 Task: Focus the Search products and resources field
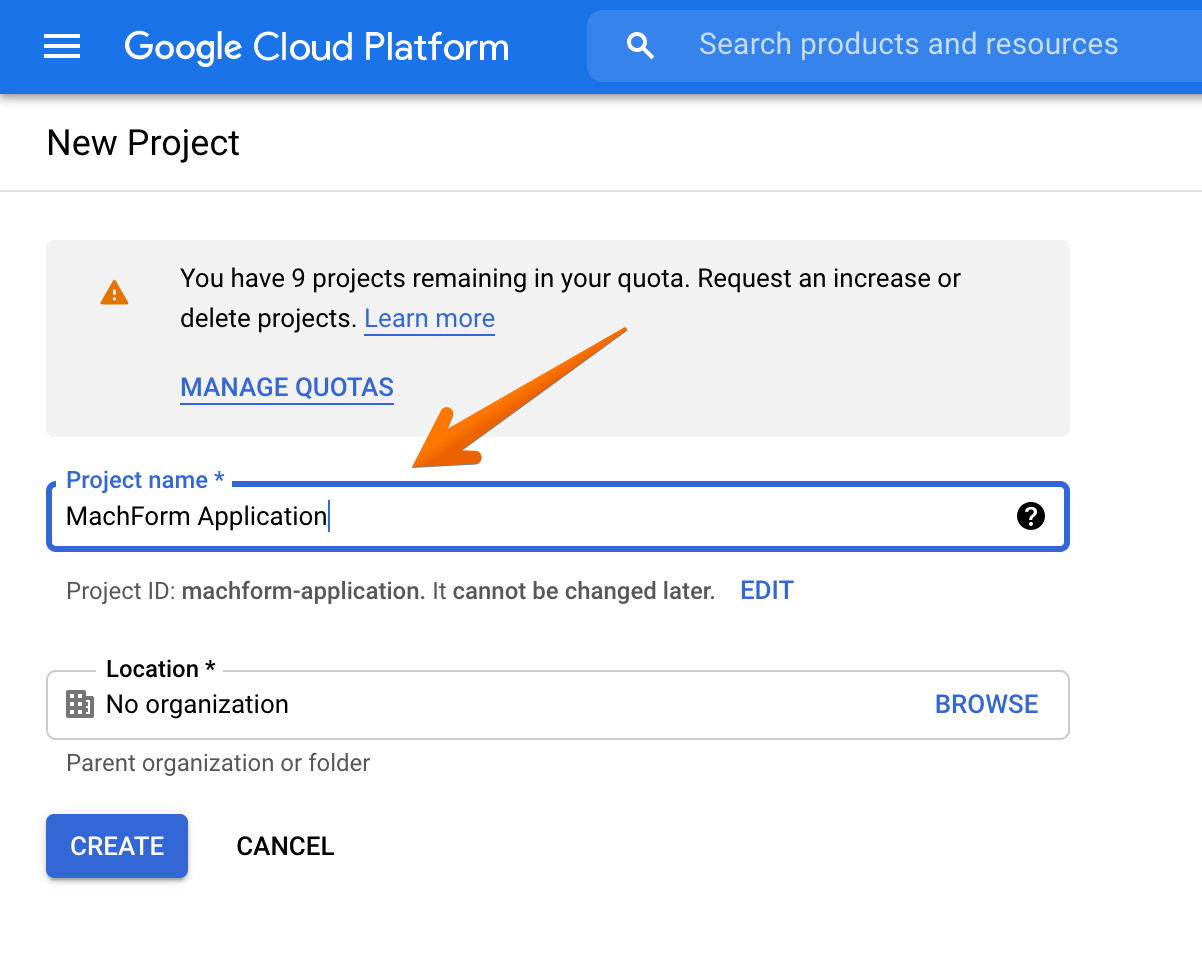[908, 45]
